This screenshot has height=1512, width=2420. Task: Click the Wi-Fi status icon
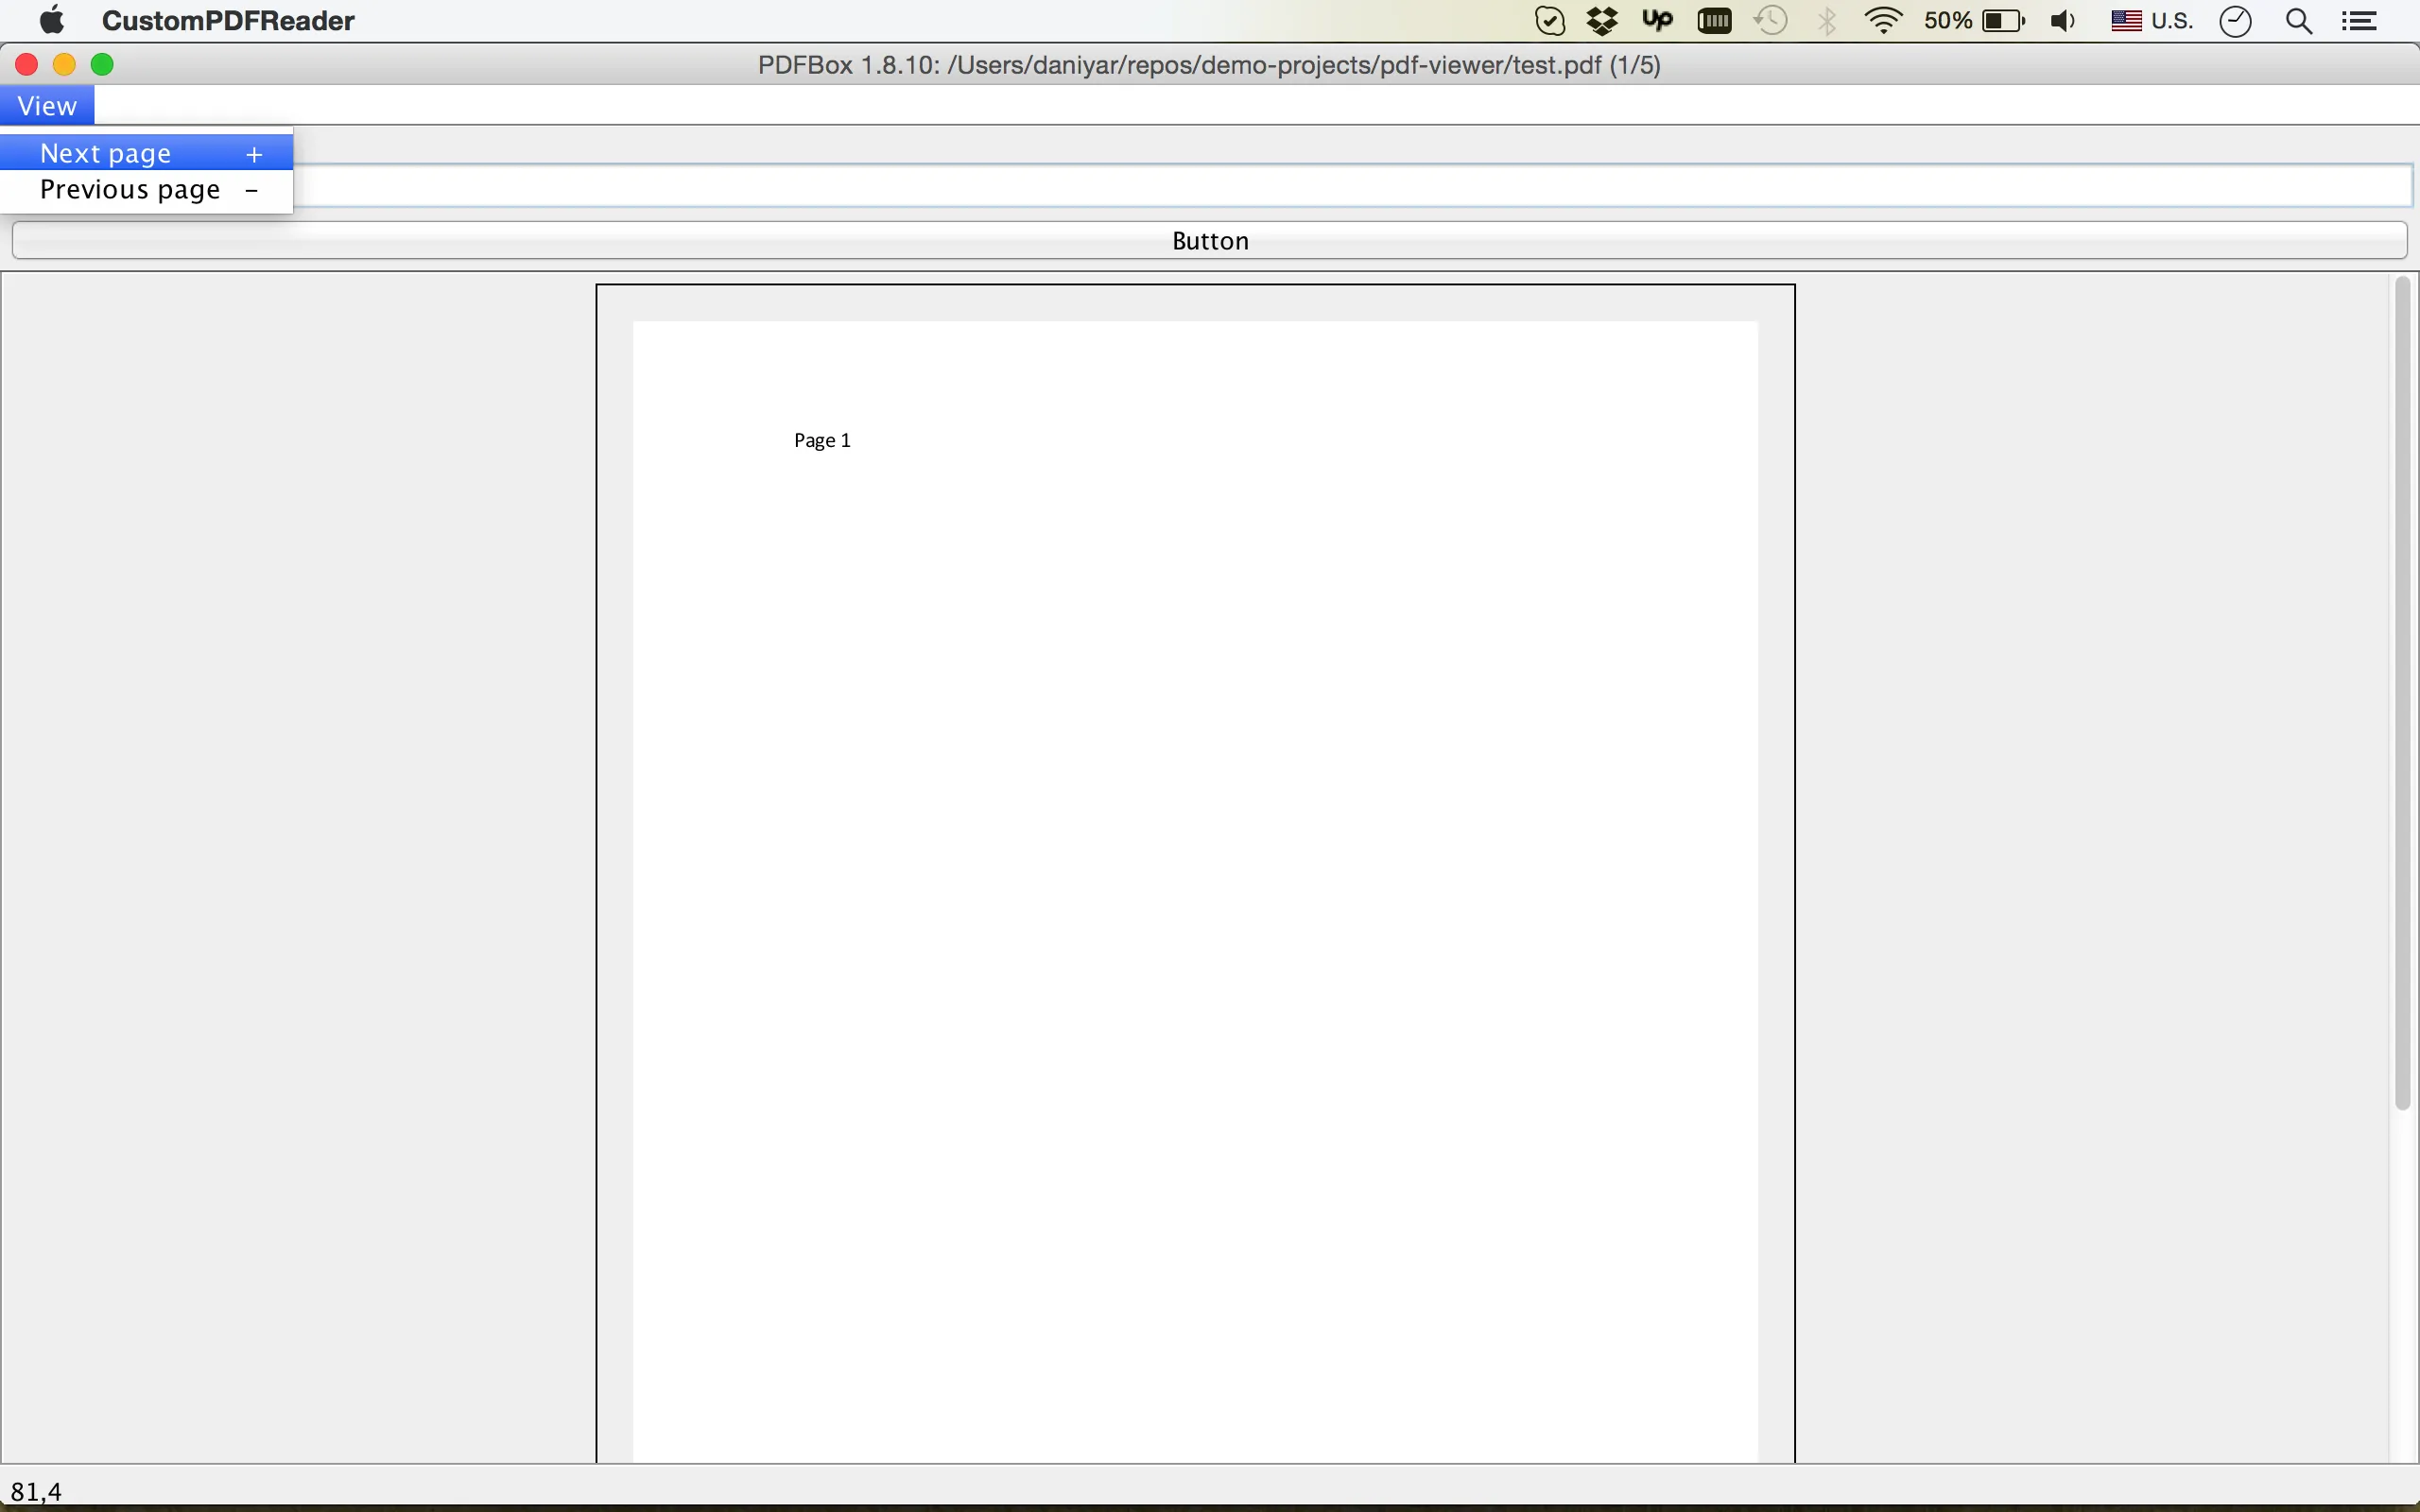click(1883, 21)
